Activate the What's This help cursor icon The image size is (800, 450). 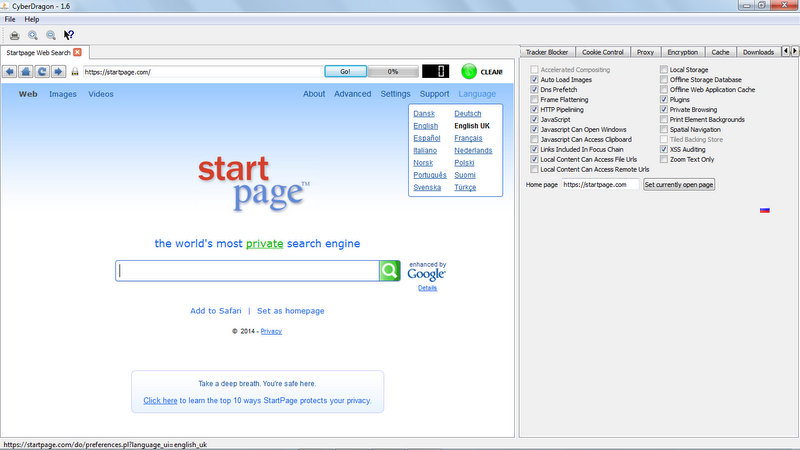click(68, 35)
